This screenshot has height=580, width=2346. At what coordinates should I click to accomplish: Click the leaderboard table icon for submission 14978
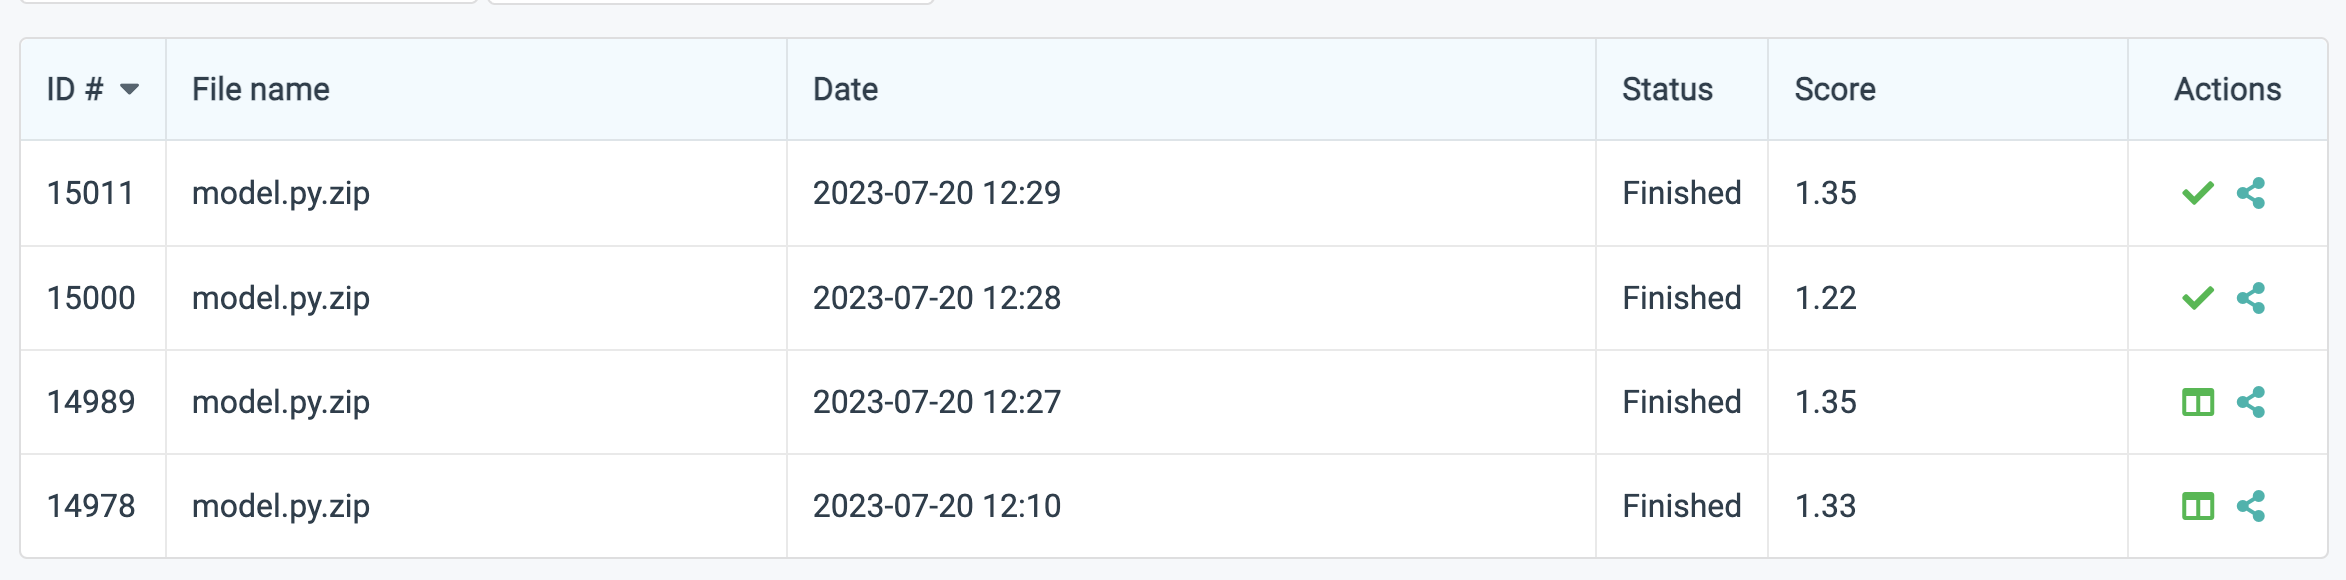click(x=2197, y=506)
